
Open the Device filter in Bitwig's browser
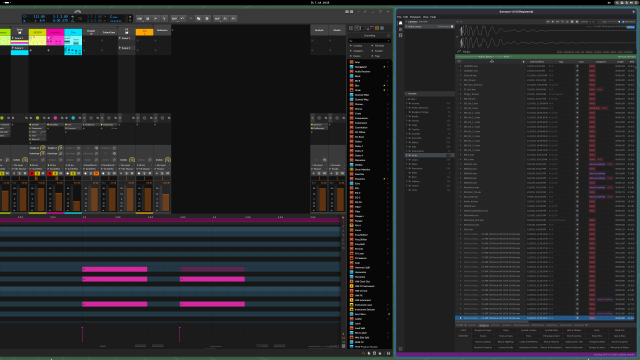[x=358, y=56]
